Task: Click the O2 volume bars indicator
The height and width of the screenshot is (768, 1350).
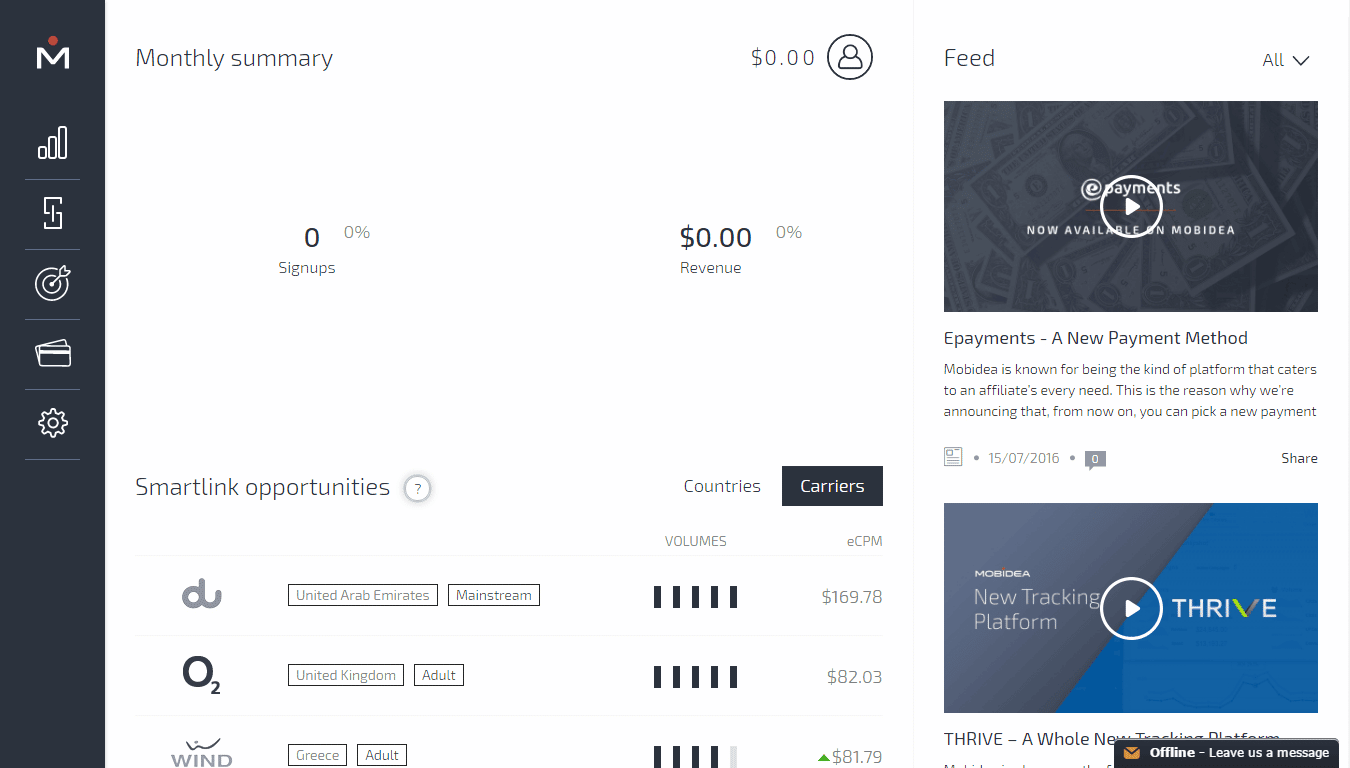Action: coord(696,677)
